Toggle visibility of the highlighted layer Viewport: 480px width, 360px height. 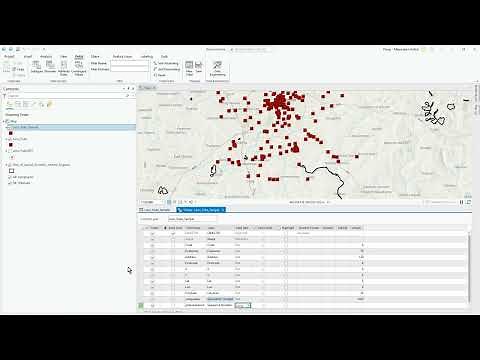[10, 127]
